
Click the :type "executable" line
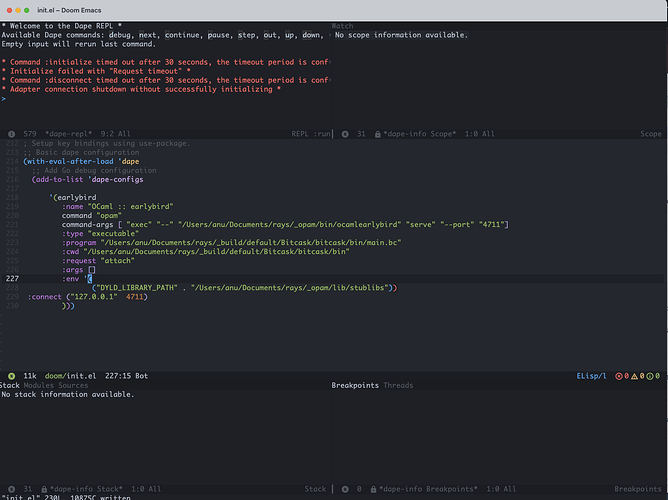click(101, 233)
